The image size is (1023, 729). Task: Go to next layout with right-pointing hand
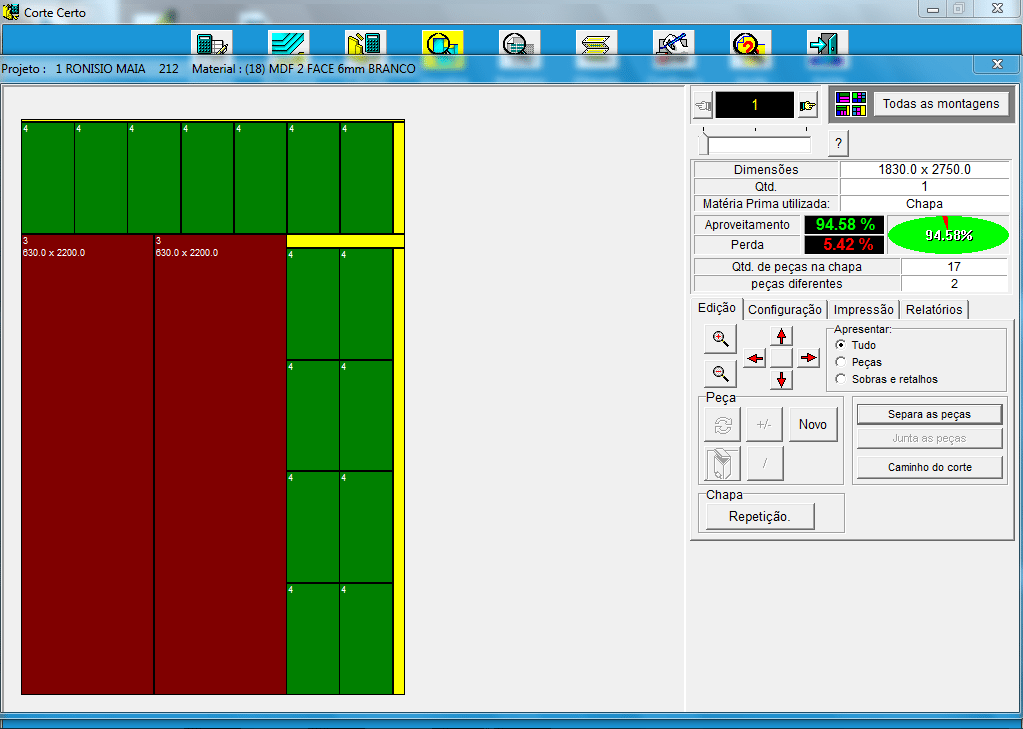807,105
